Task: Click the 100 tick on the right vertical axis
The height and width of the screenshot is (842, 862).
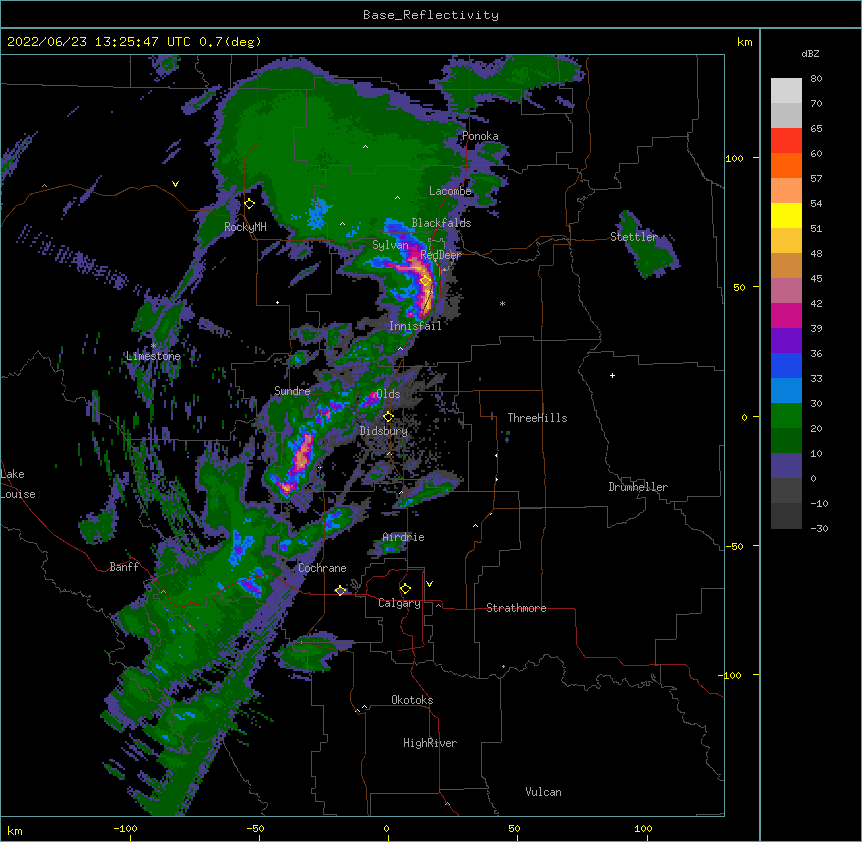Action: tap(734, 158)
